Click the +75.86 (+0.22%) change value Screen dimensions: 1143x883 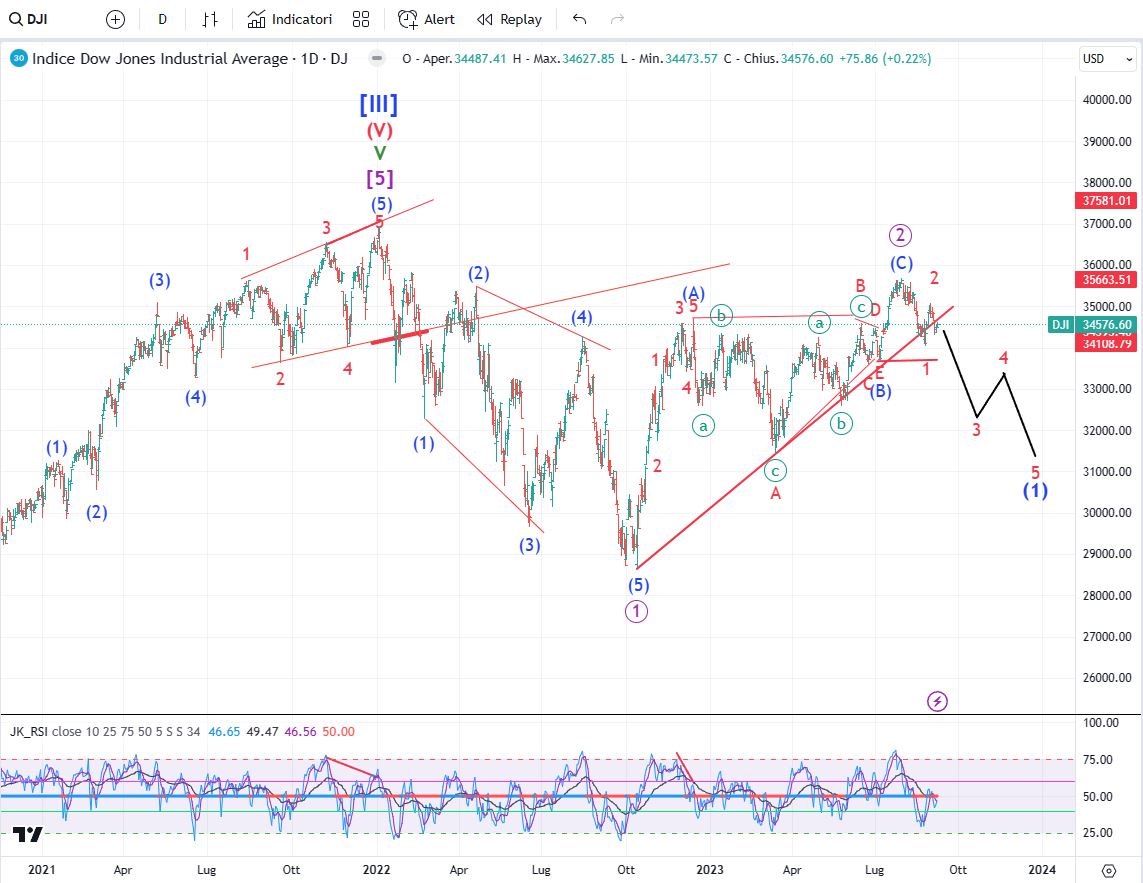tap(886, 58)
